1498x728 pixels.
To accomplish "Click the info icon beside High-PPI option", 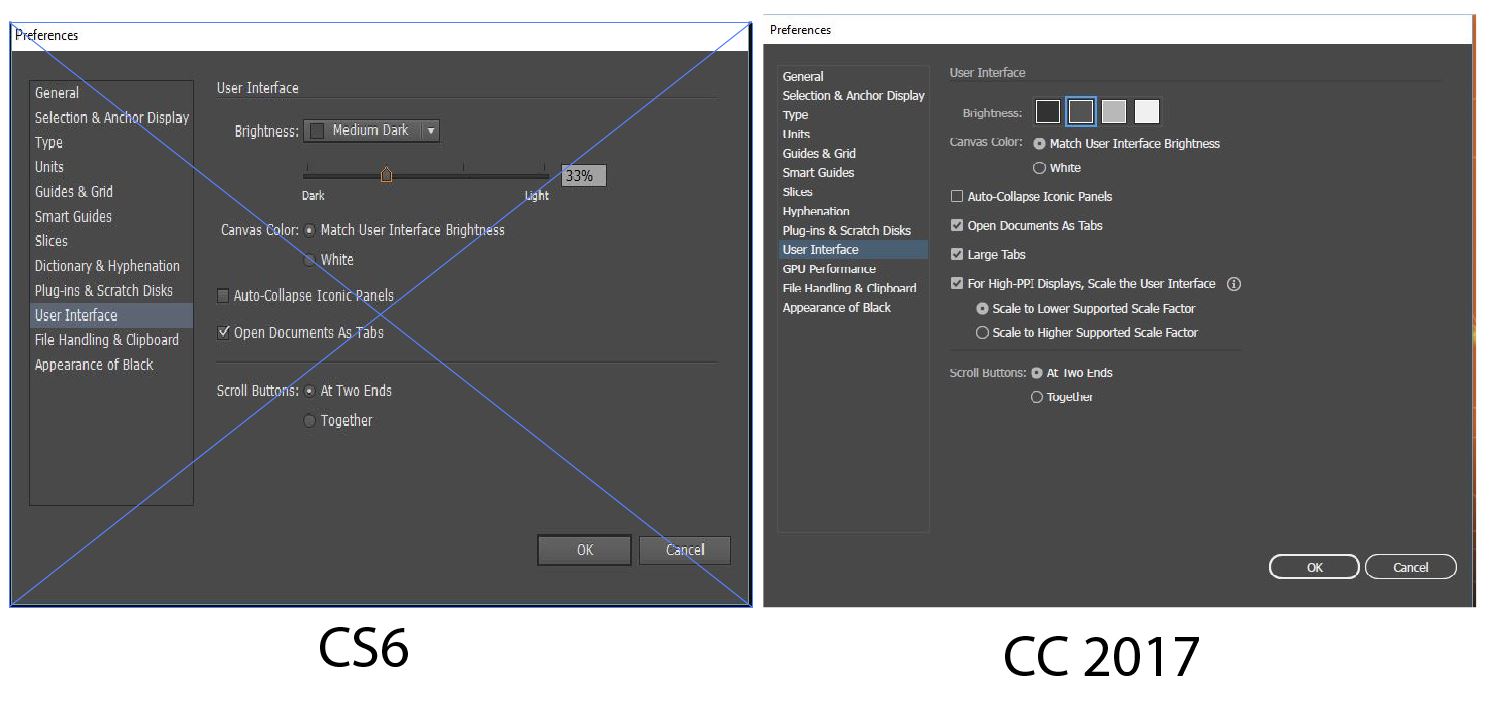I will tap(1233, 284).
